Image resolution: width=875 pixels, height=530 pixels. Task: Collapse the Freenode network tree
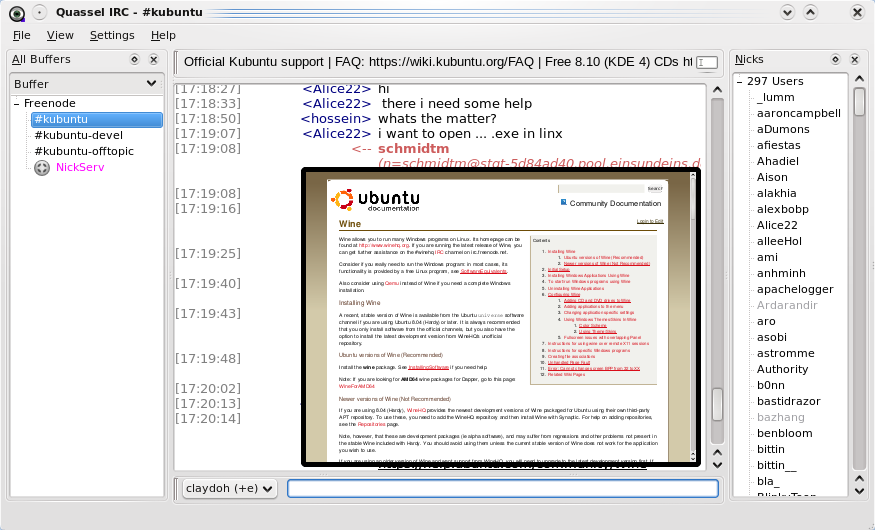(x=17, y=104)
